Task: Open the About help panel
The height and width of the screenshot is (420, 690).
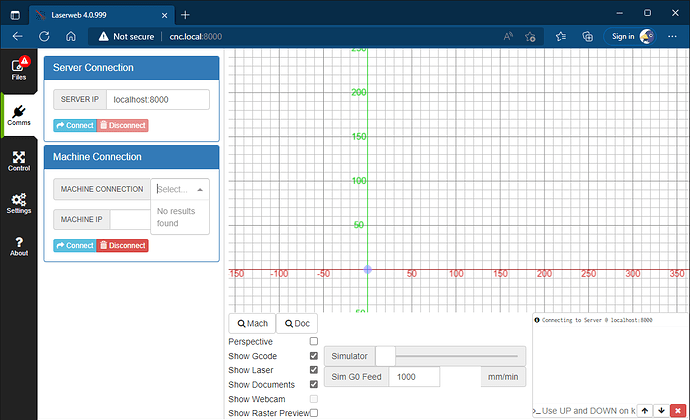Action: point(19,246)
